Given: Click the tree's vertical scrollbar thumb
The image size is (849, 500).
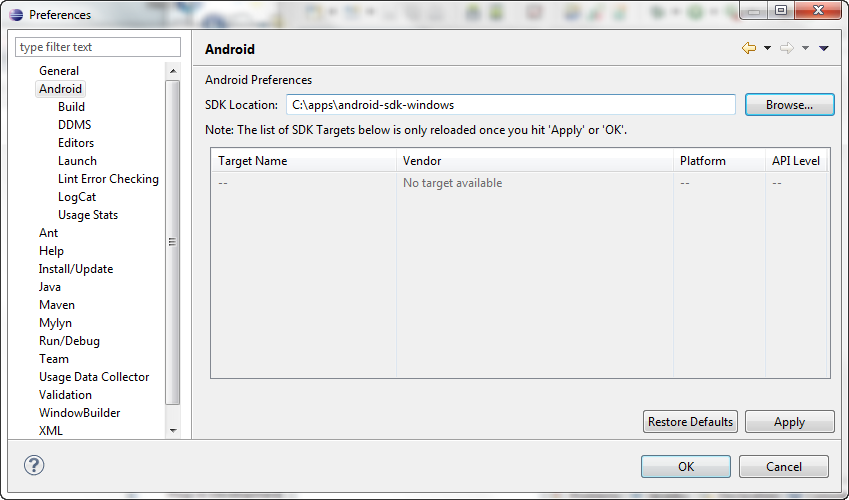Looking at the screenshot, I should (173, 242).
